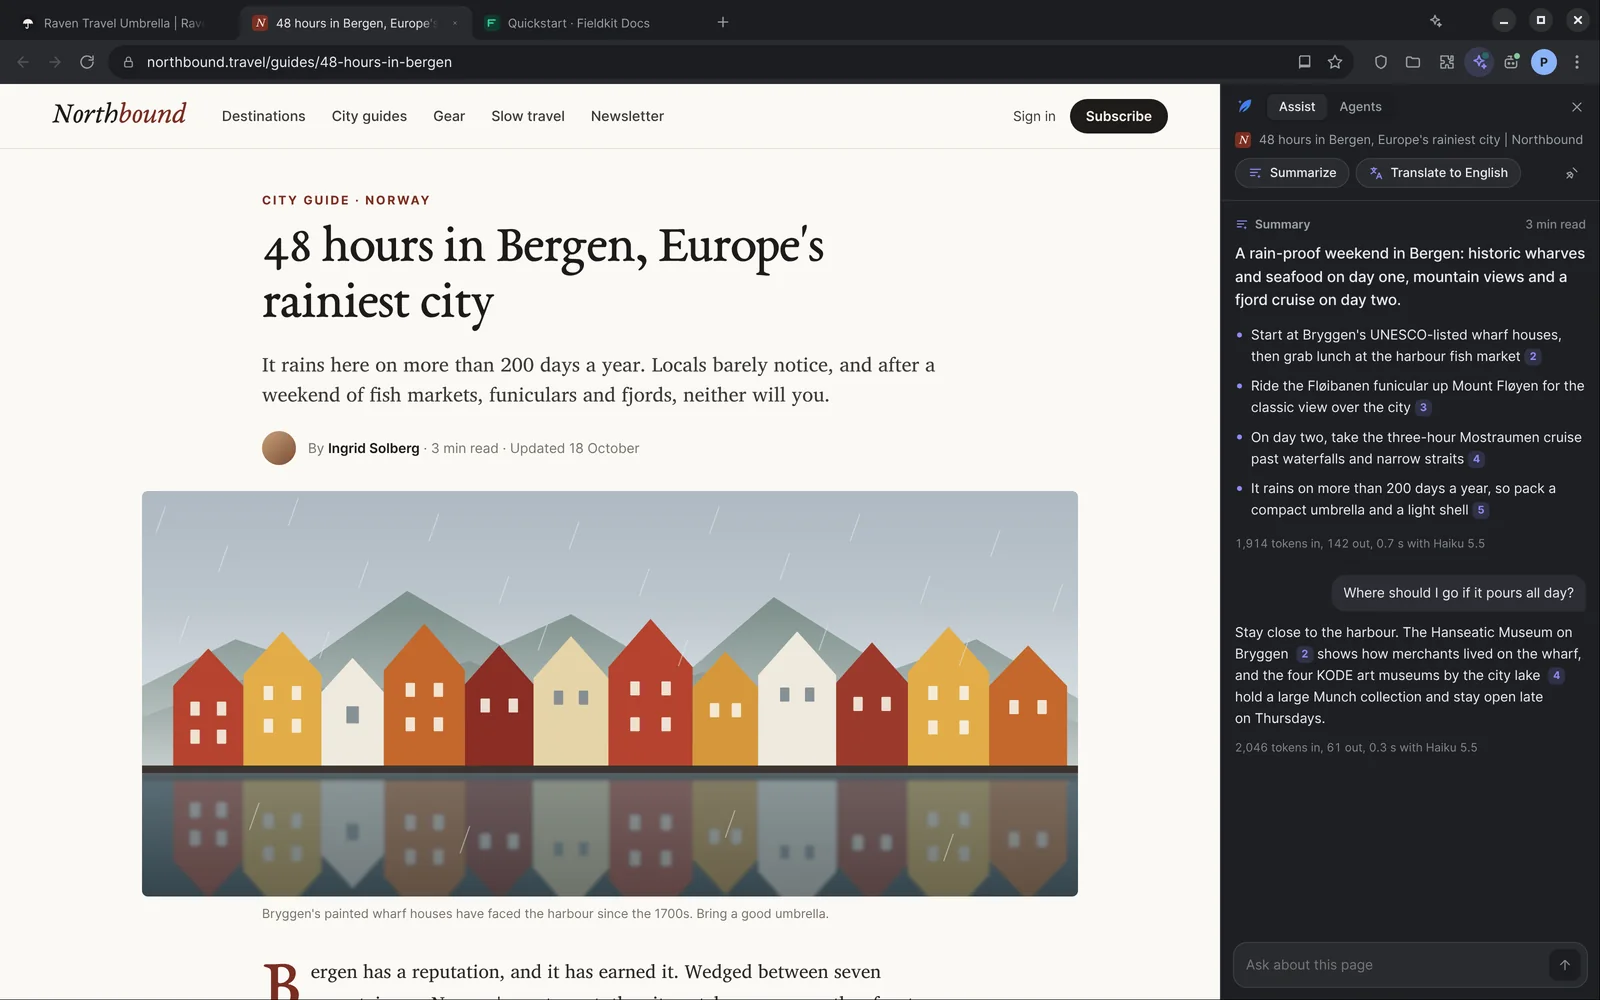Bookmark this page with the star icon
The image size is (1600, 1000).
tap(1335, 62)
